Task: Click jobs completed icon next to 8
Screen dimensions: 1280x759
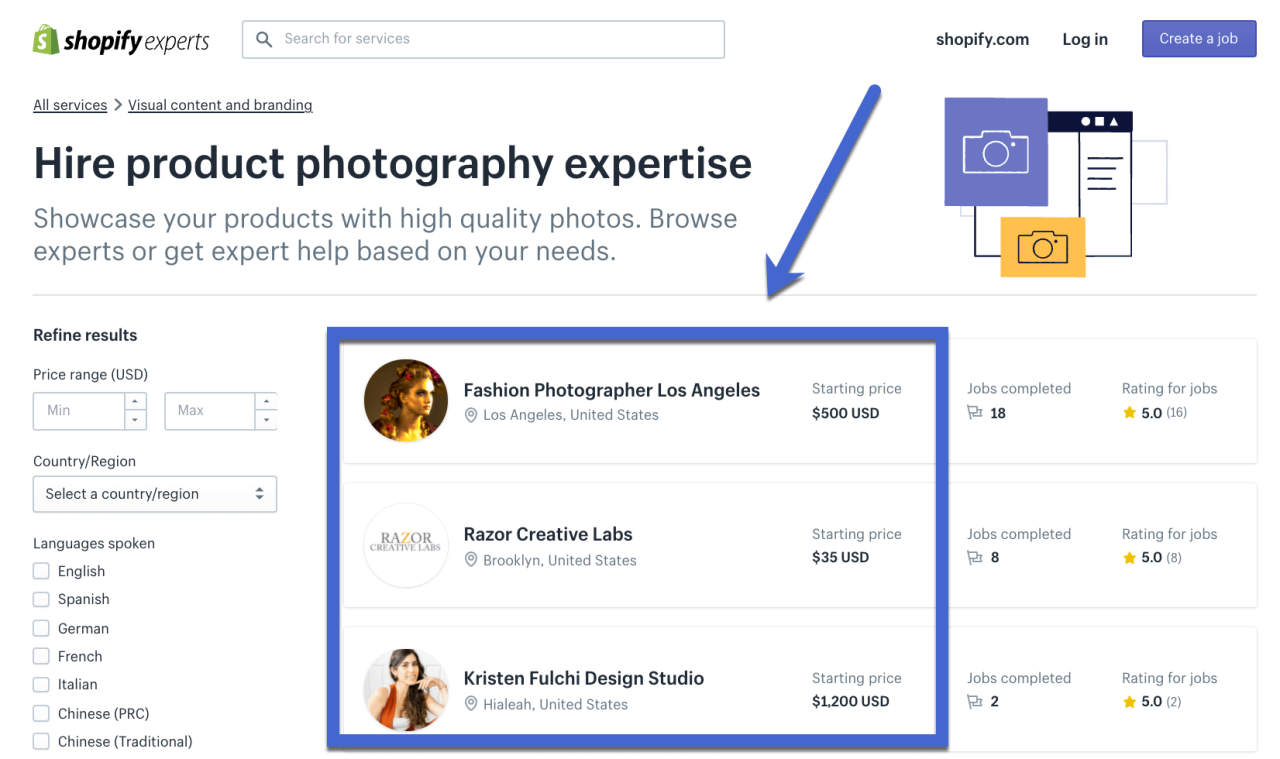Action: (975, 557)
